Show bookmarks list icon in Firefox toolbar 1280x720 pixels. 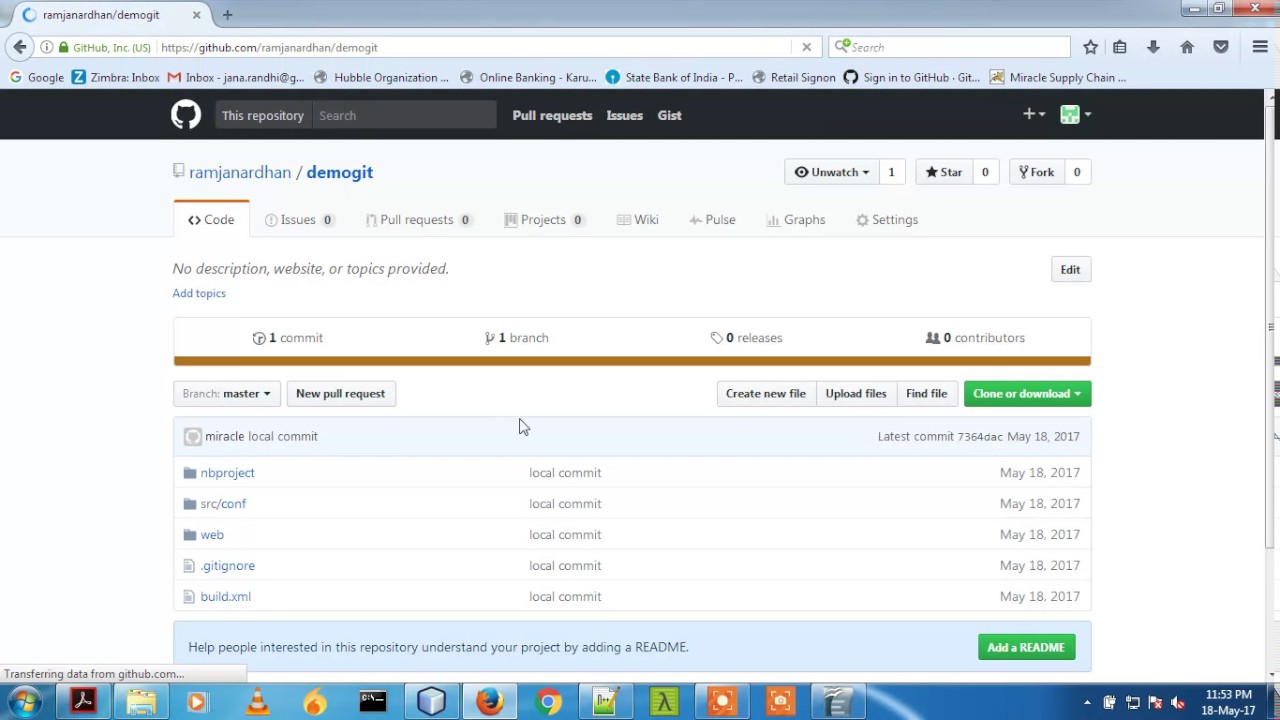(x=1120, y=47)
